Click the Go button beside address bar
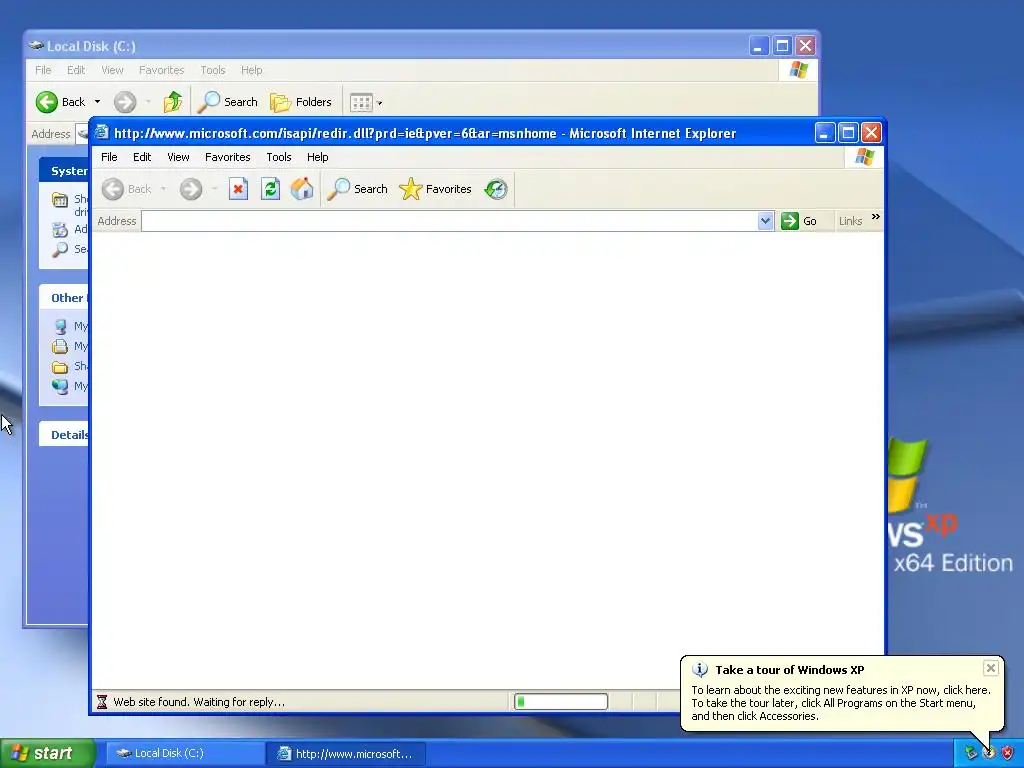This screenshot has height=768, width=1024. coord(799,221)
